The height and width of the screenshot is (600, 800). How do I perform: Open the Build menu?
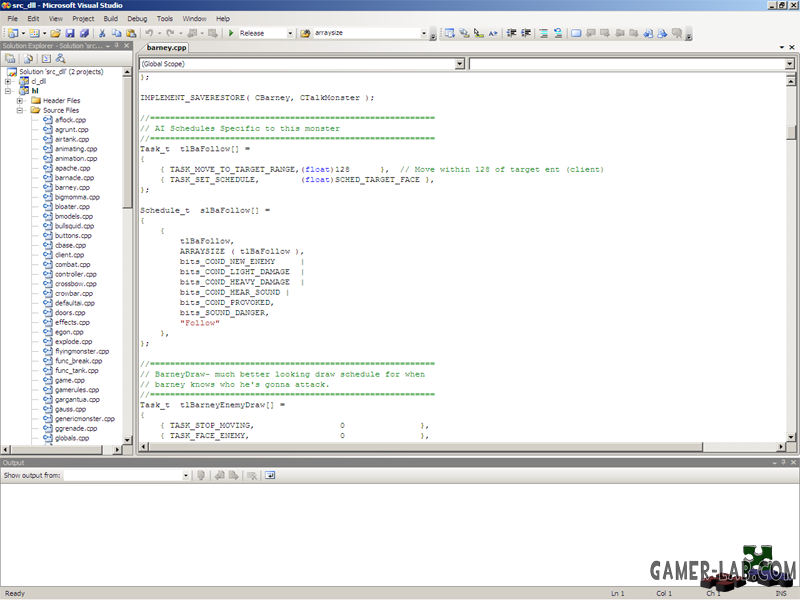tap(111, 18)
